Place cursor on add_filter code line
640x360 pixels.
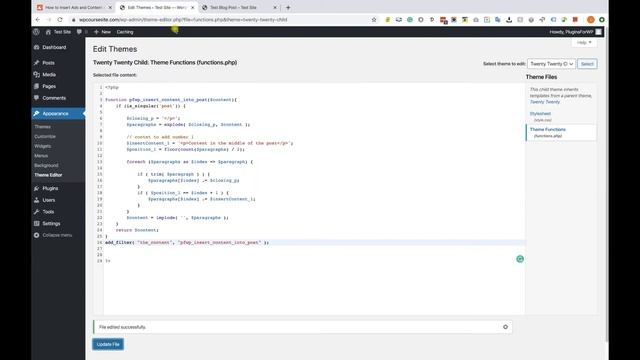(x=187, y=242)
